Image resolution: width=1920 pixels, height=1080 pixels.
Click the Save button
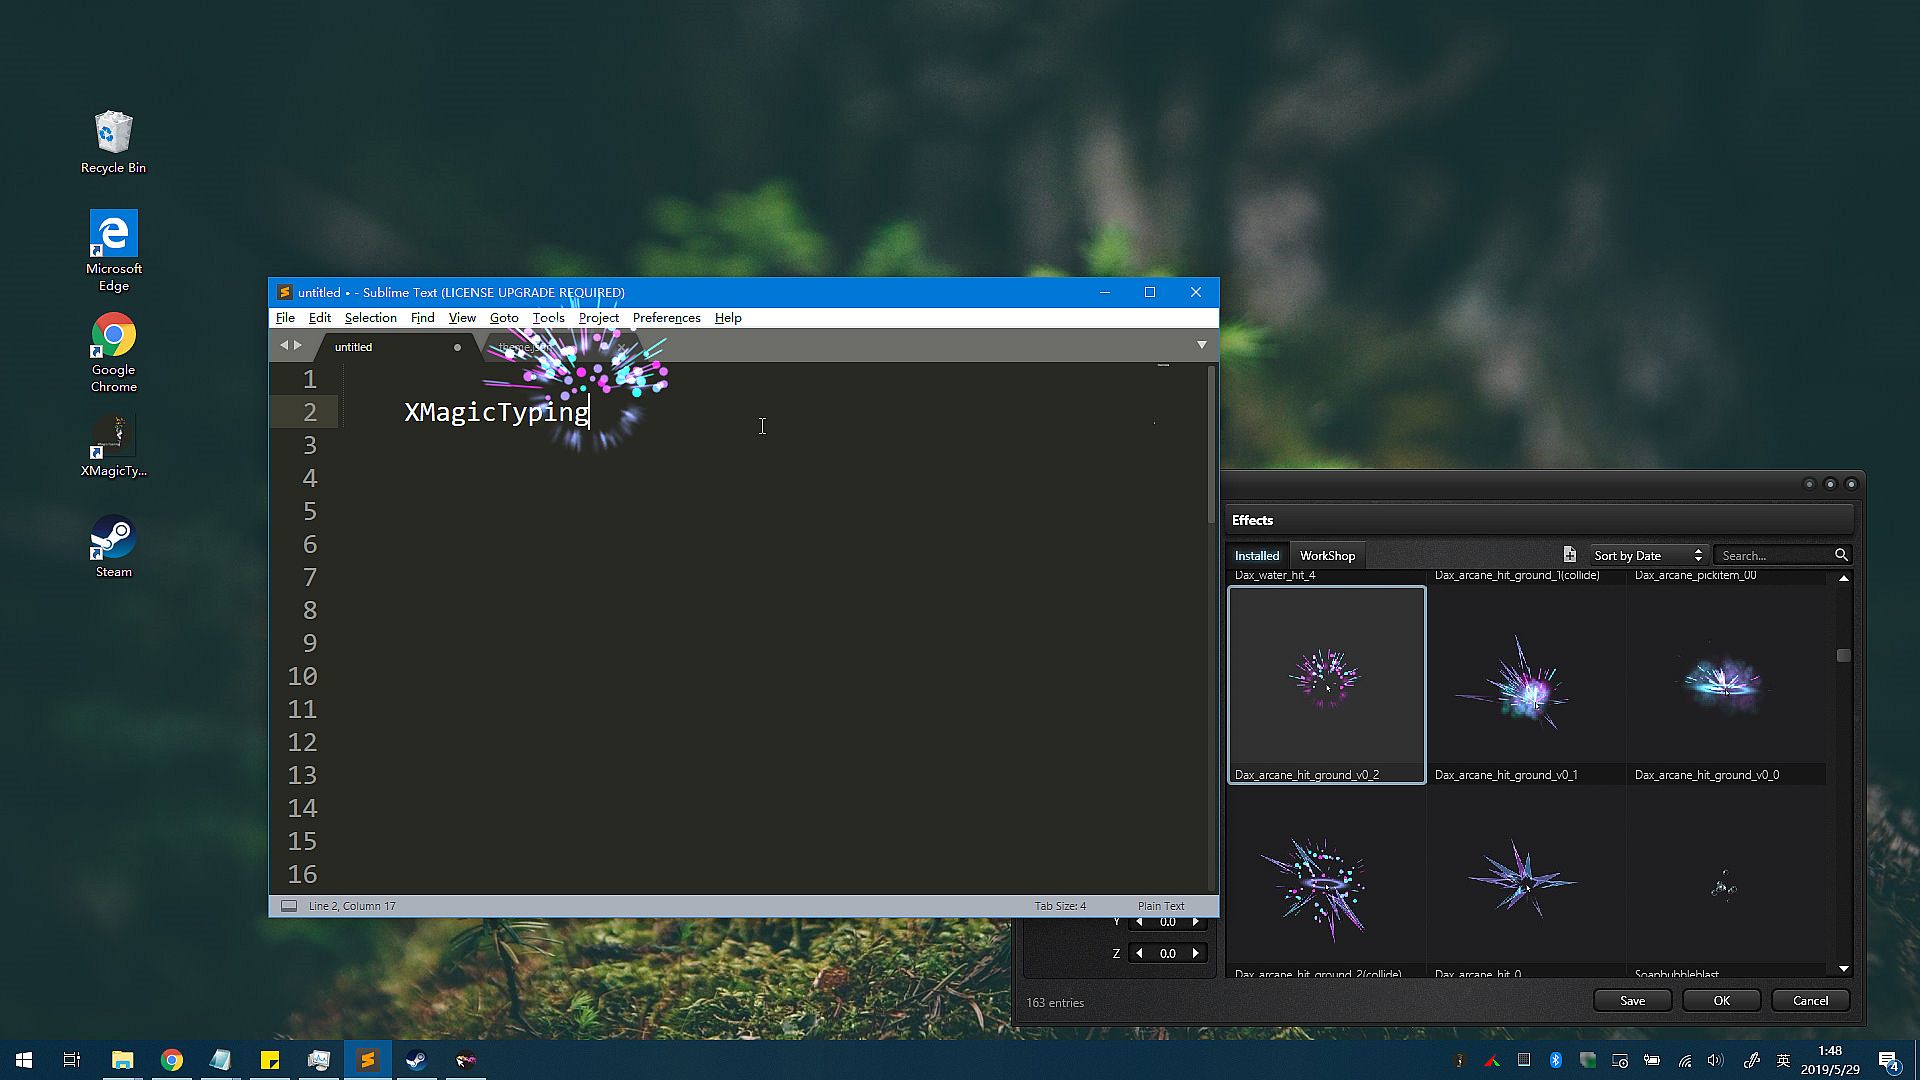point(1632,1000)
